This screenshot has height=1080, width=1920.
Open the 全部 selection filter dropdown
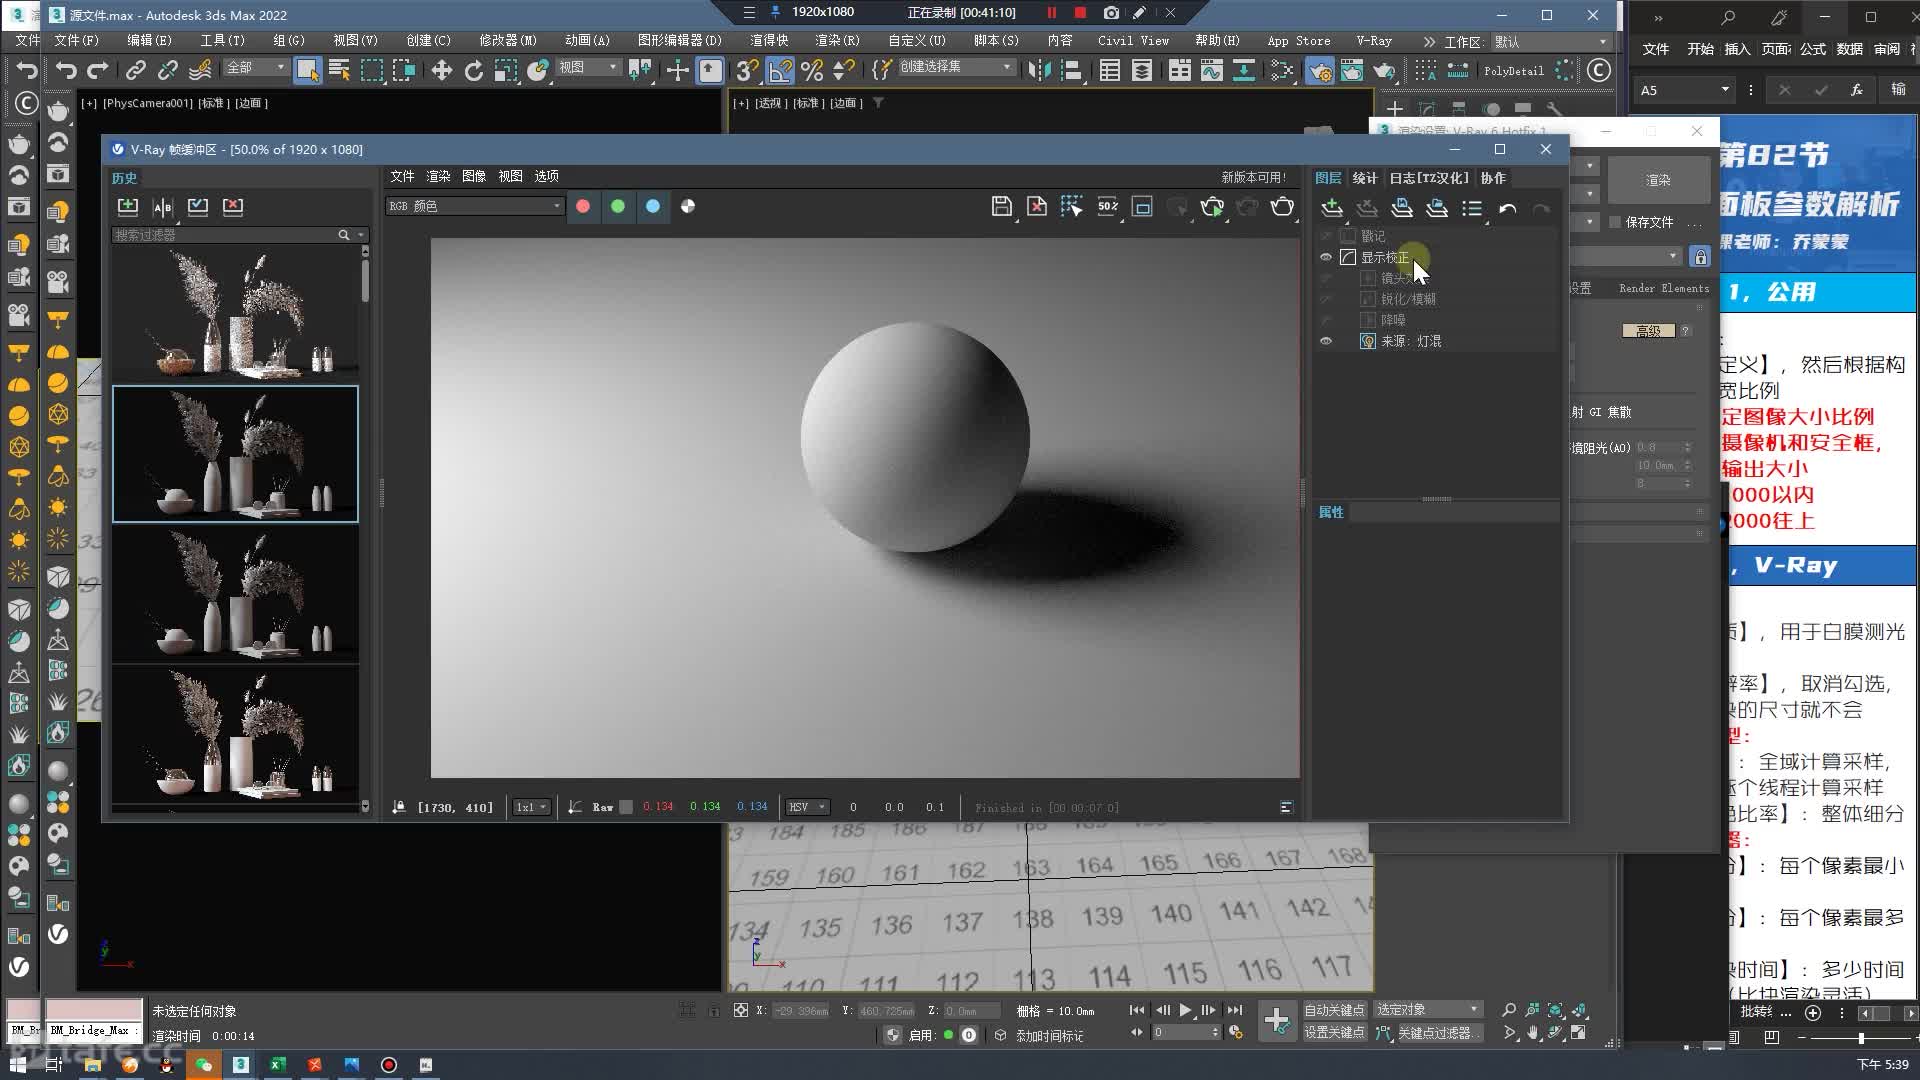[256, 67]
